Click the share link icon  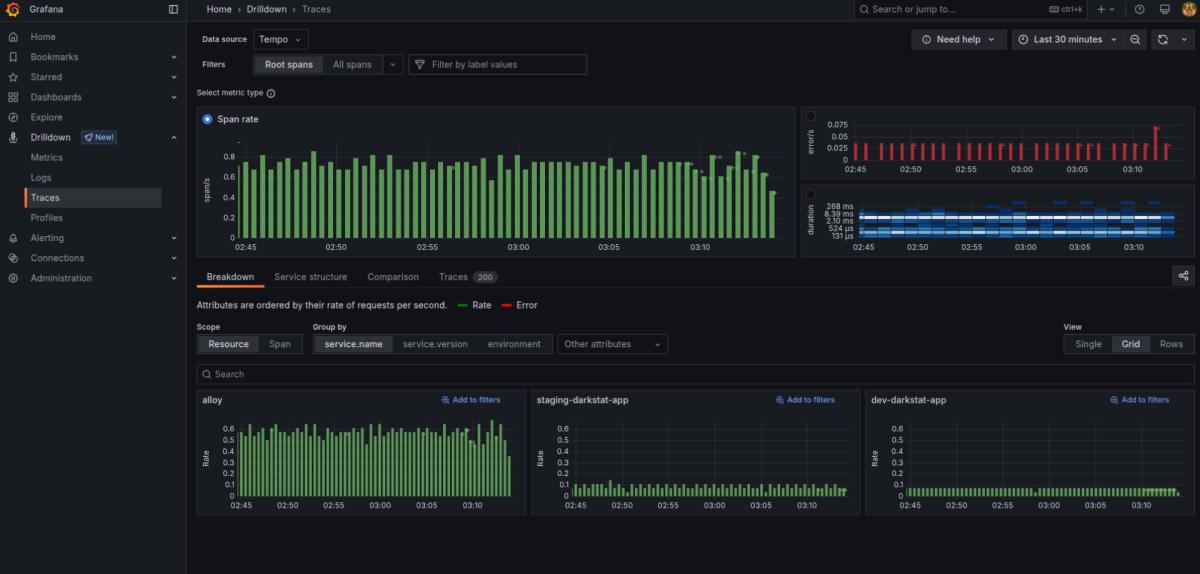pos(1183,276)
